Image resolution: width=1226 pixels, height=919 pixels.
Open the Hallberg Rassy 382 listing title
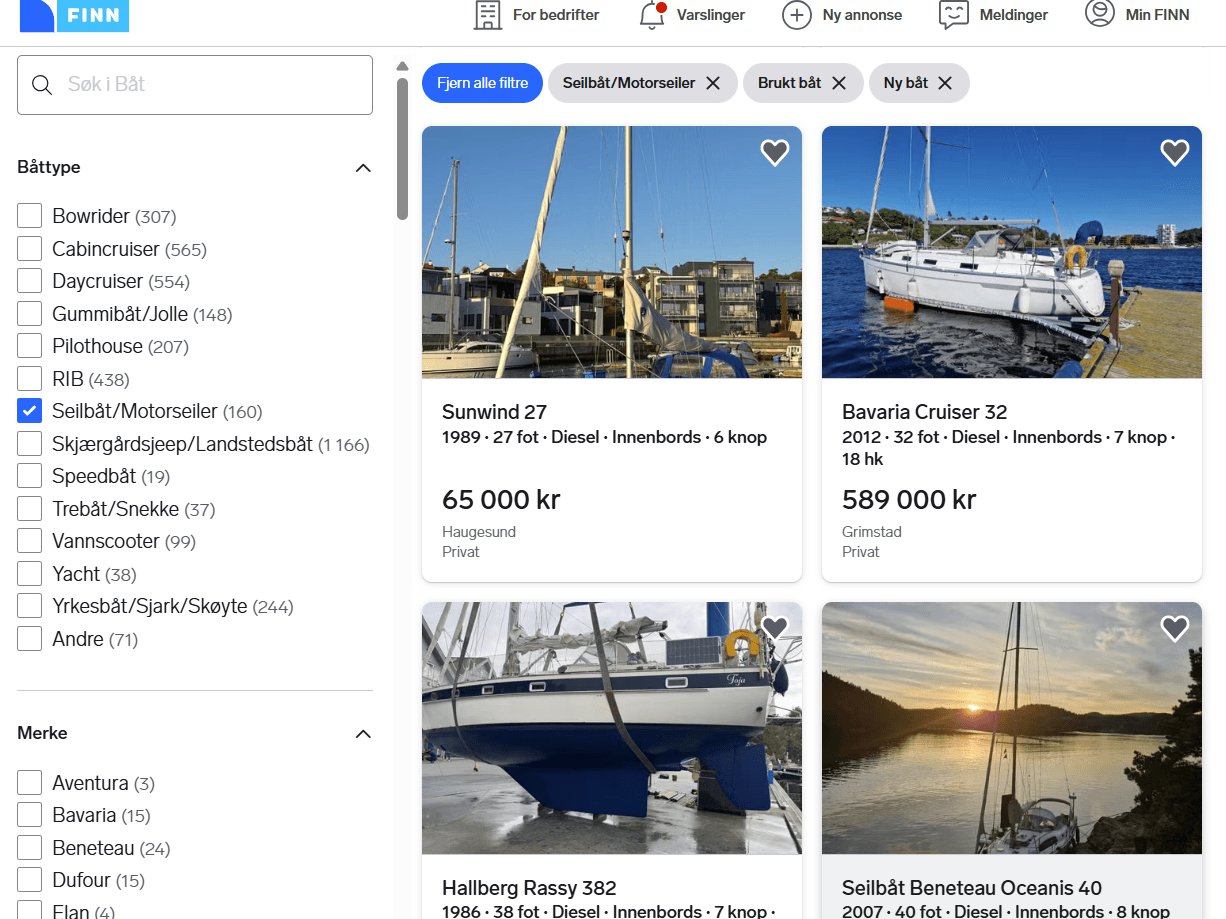coord(529,888)
